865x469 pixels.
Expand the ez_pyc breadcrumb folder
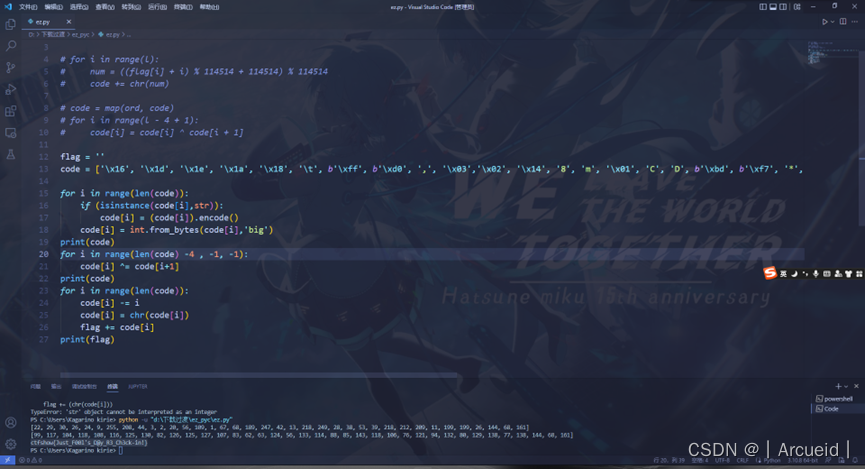[81, 34]
